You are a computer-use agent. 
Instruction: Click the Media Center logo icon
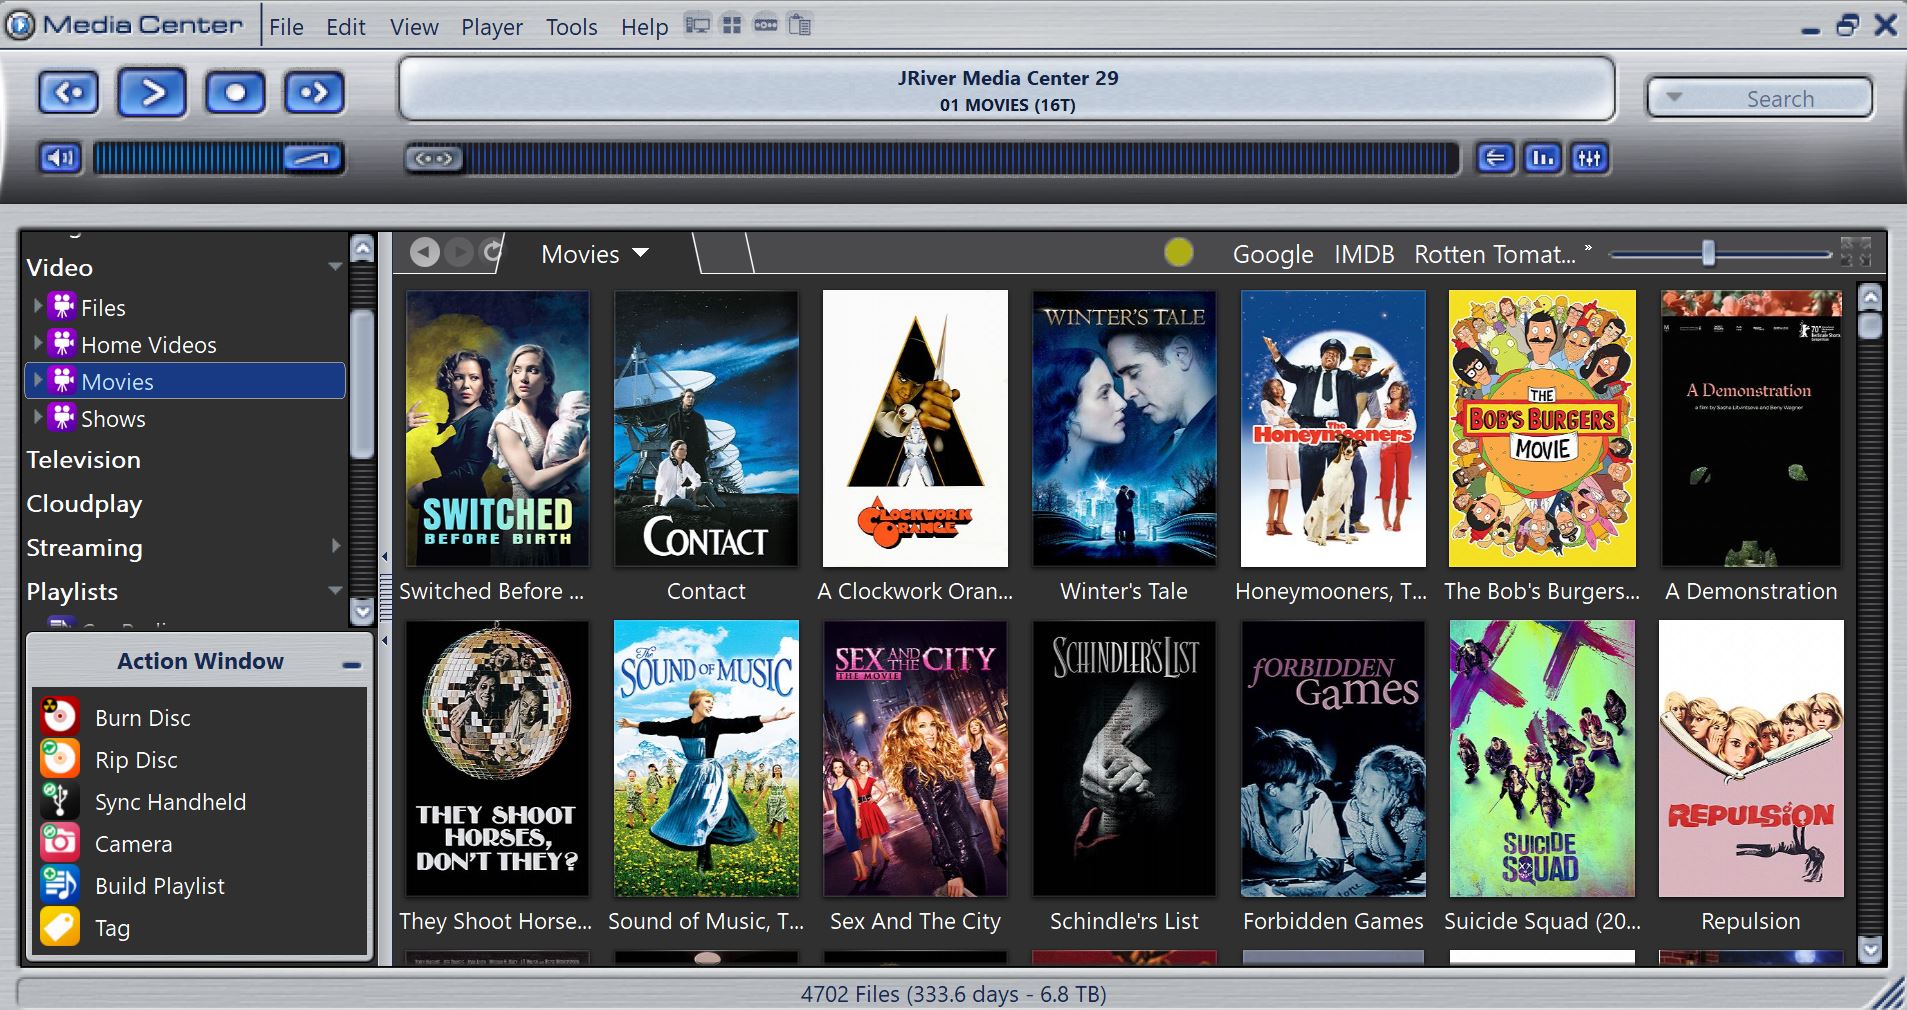(20, 25)
